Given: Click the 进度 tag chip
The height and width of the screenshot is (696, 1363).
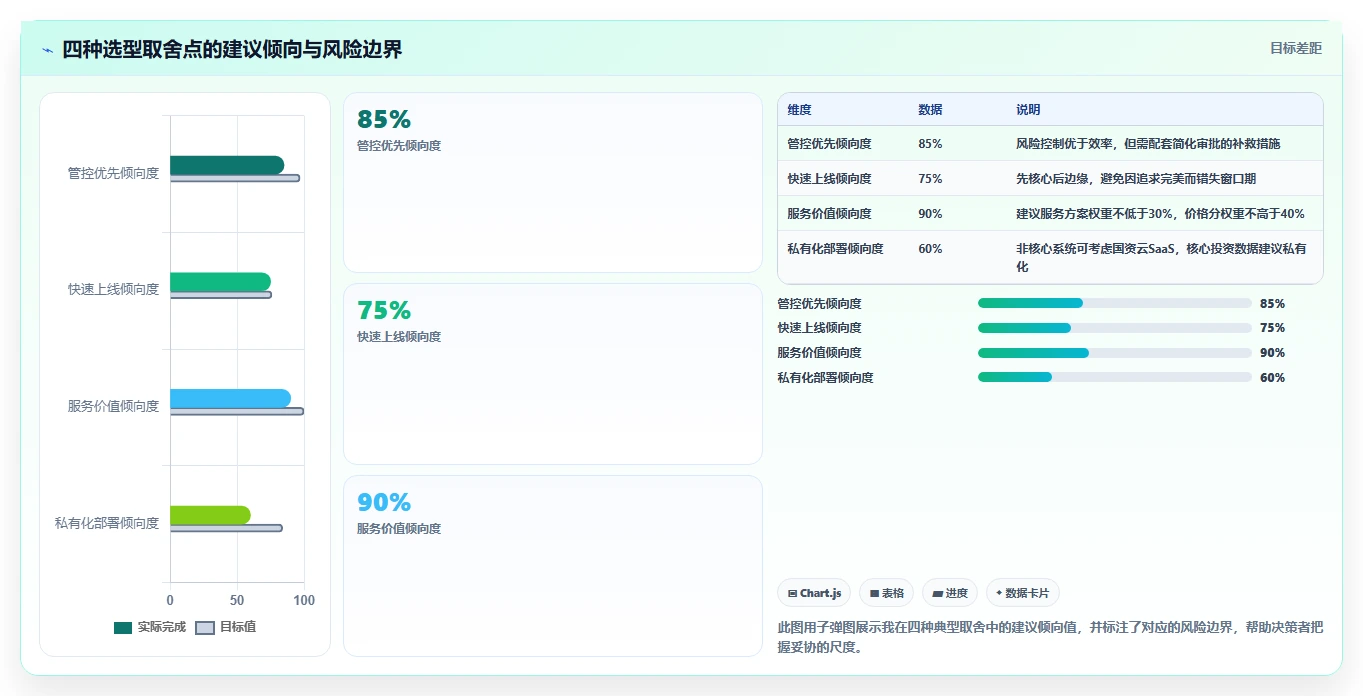Looking at the screenshot, I should click(949, 593).
